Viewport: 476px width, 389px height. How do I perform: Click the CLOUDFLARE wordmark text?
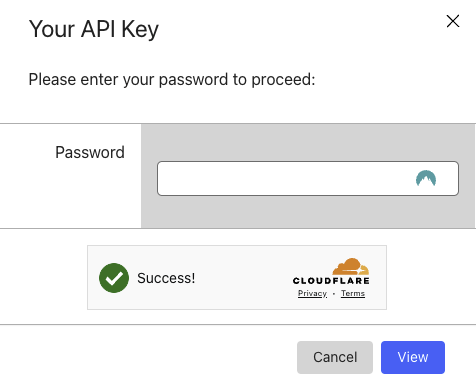[x=331, y=281]
